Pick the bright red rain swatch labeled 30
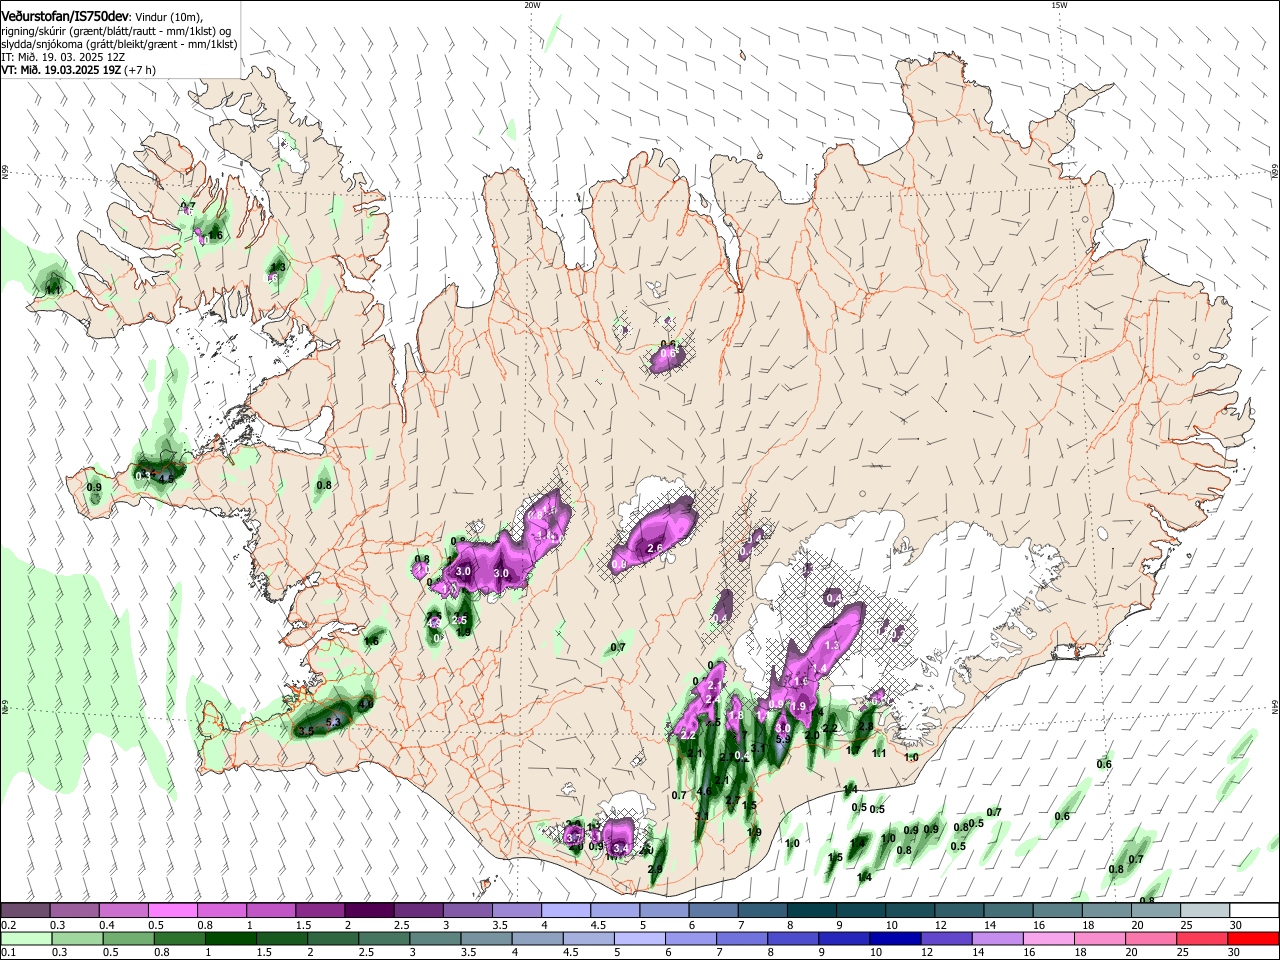 (1254, 939)
